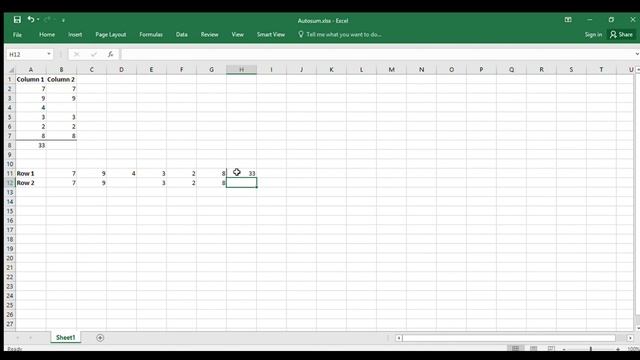Select the active cell H12
Screen dimensions: 640x360
coord(241,183)
